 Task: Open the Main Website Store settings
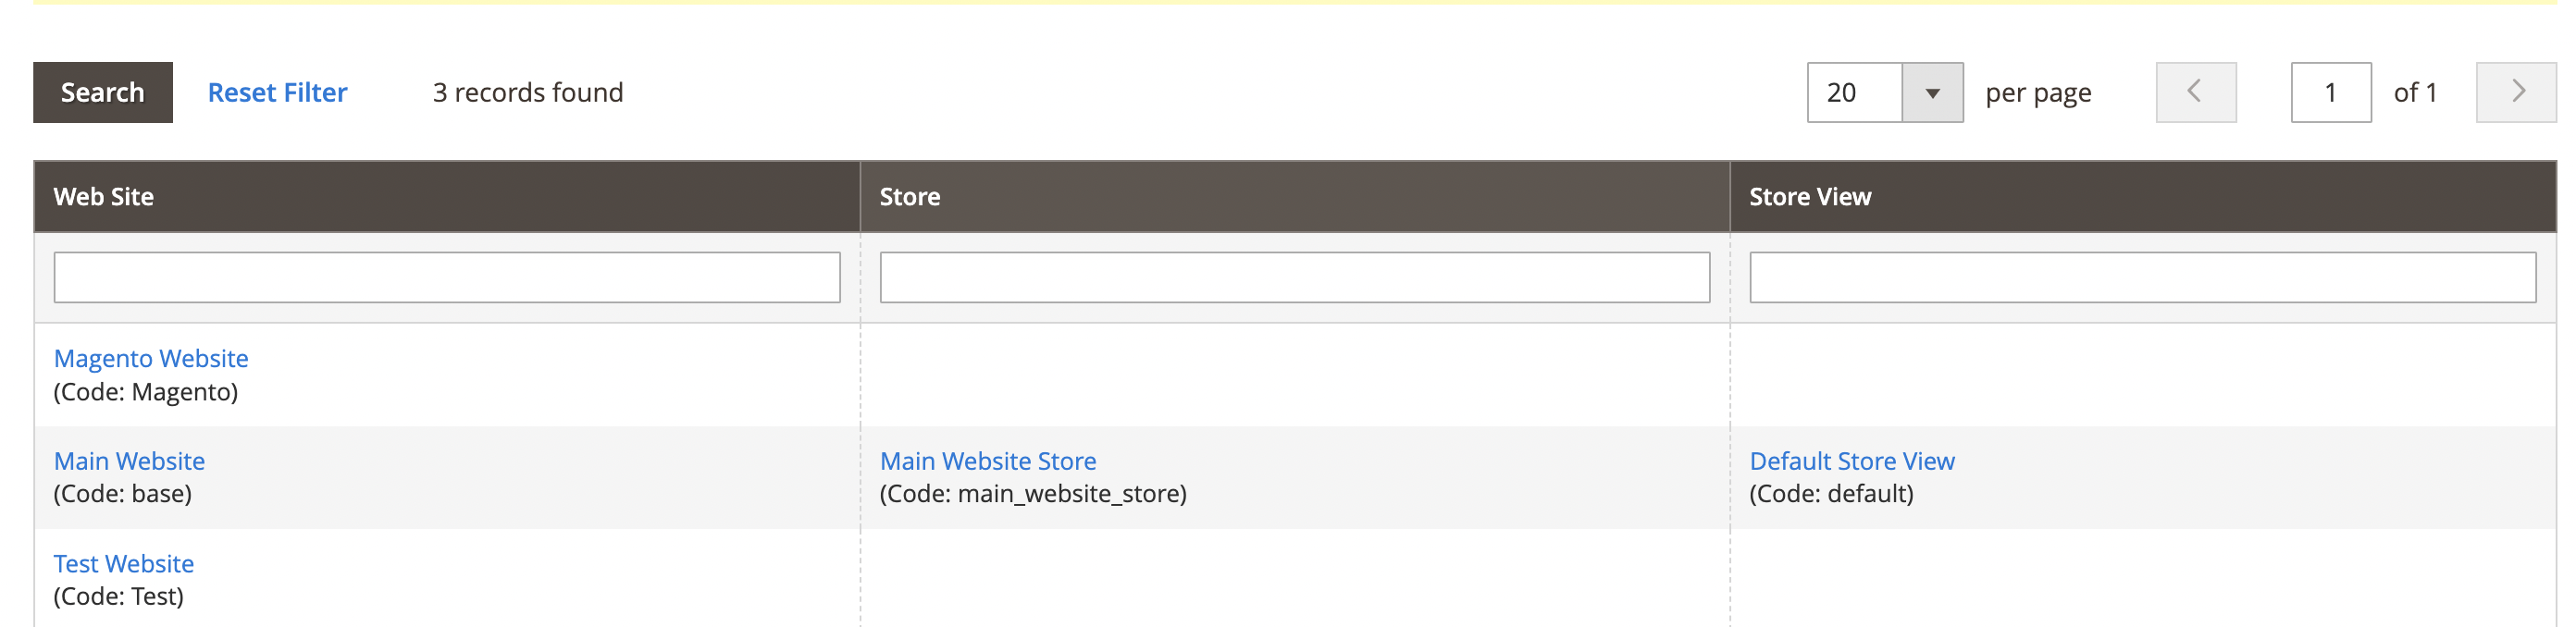click(988, 460)
